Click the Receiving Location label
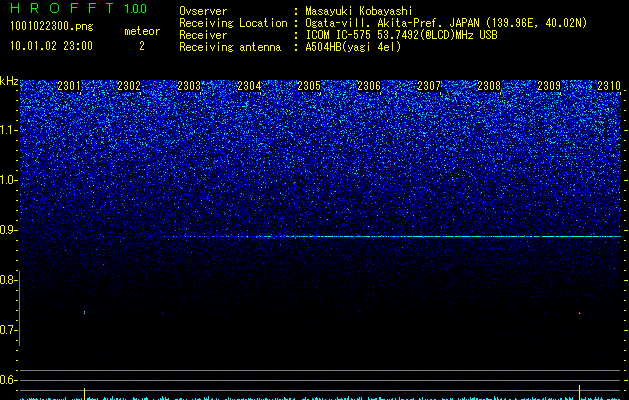This screenshot has width=629, height=400. (233, 23)
